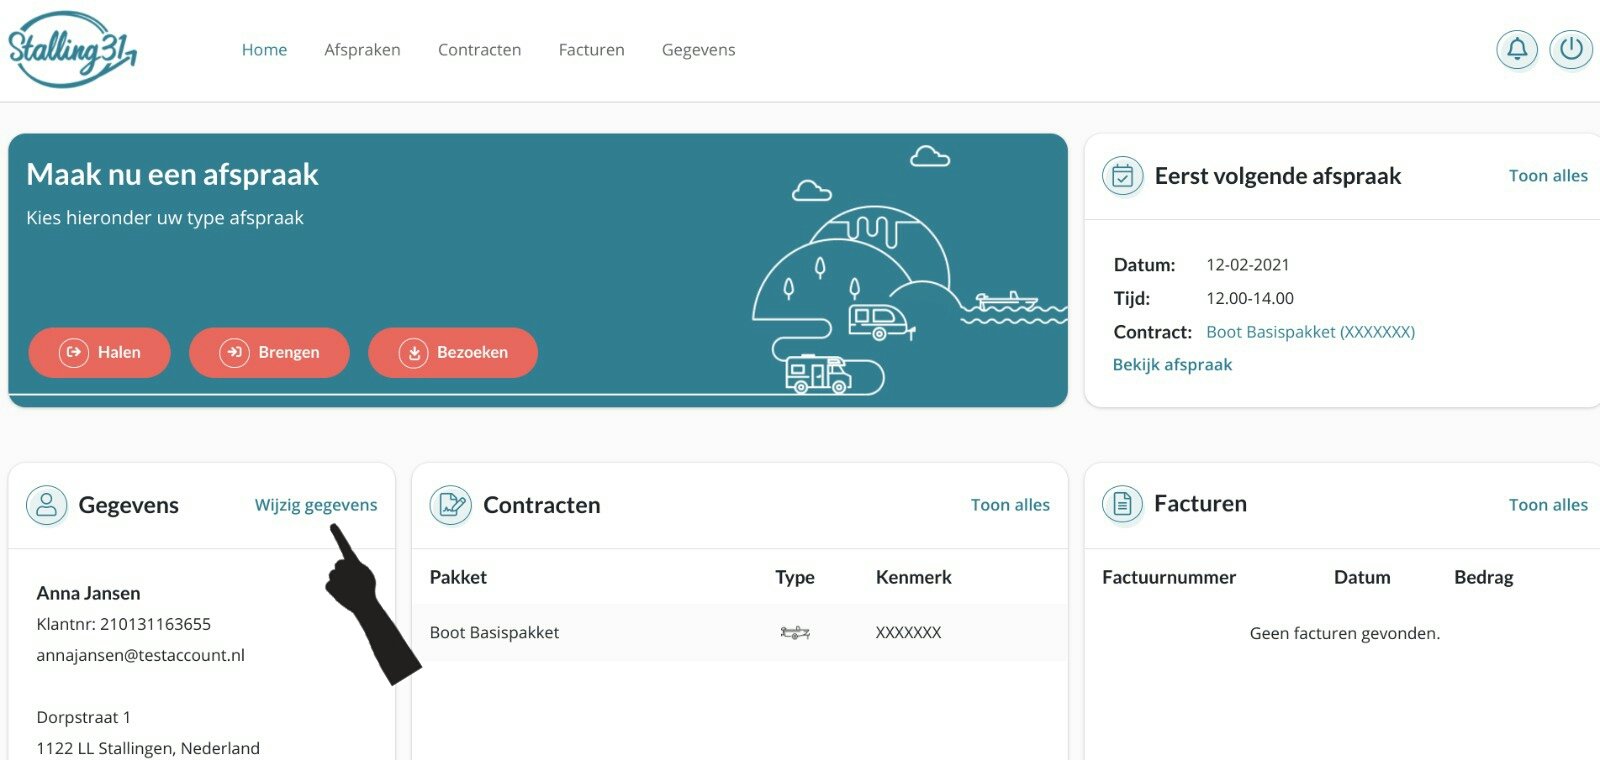Click the contract pen icon beside Contracten
1600x760 pixels.
pyautogui.click(x=451, y=505)
